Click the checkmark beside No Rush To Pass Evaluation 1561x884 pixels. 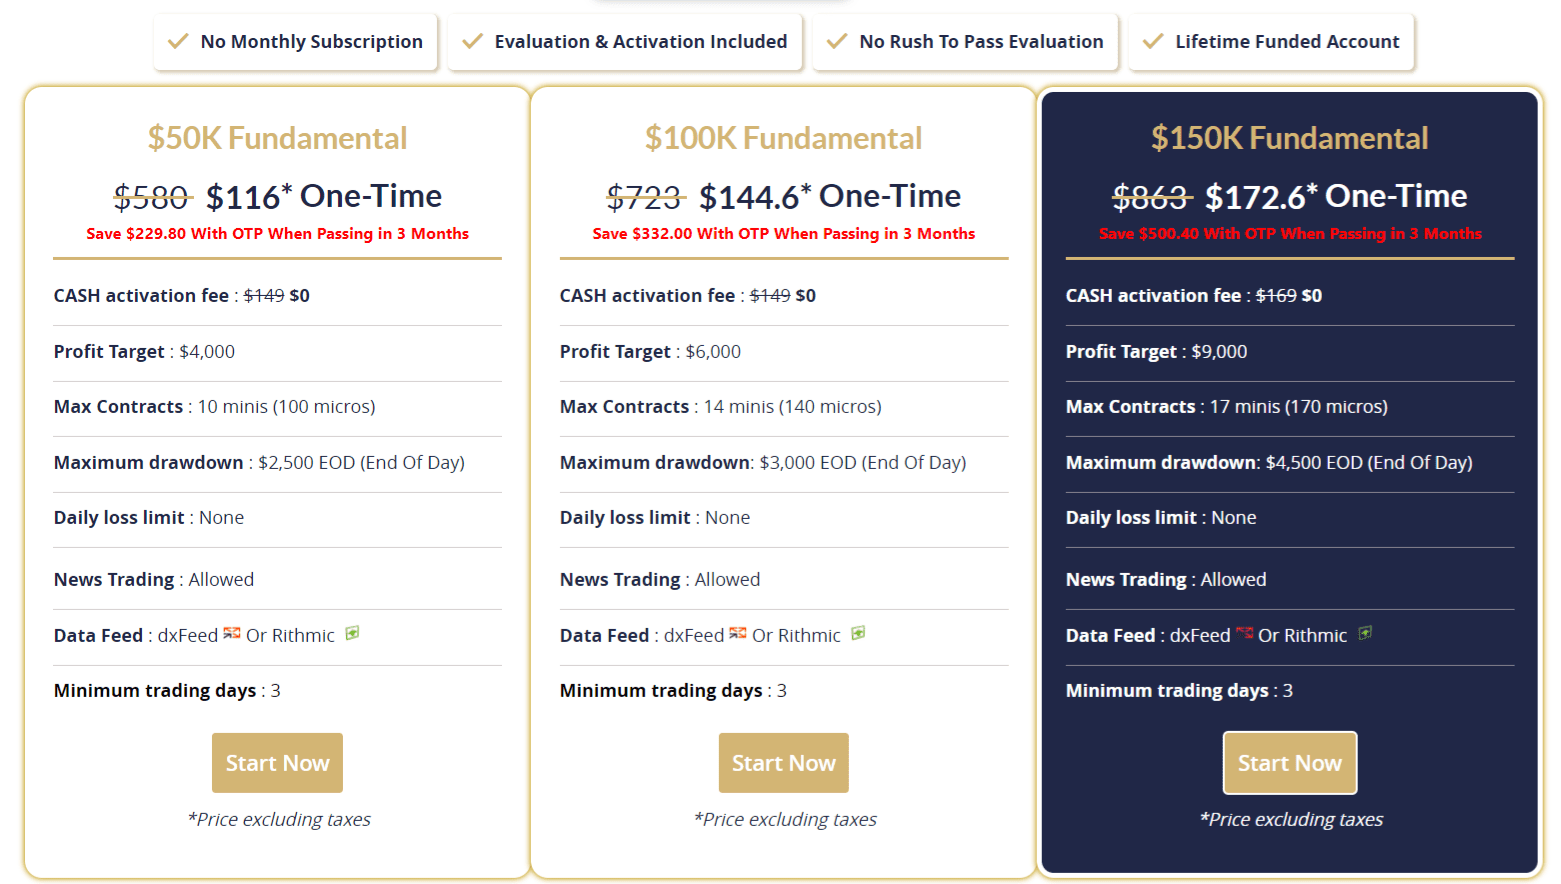coord(837,42)
